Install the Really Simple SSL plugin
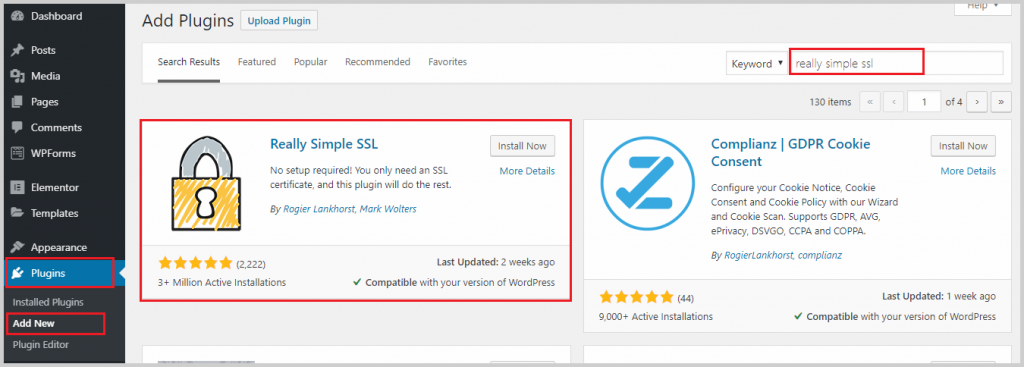The width and height of the screenshot is (1024, 367). [x=522, y=146]
